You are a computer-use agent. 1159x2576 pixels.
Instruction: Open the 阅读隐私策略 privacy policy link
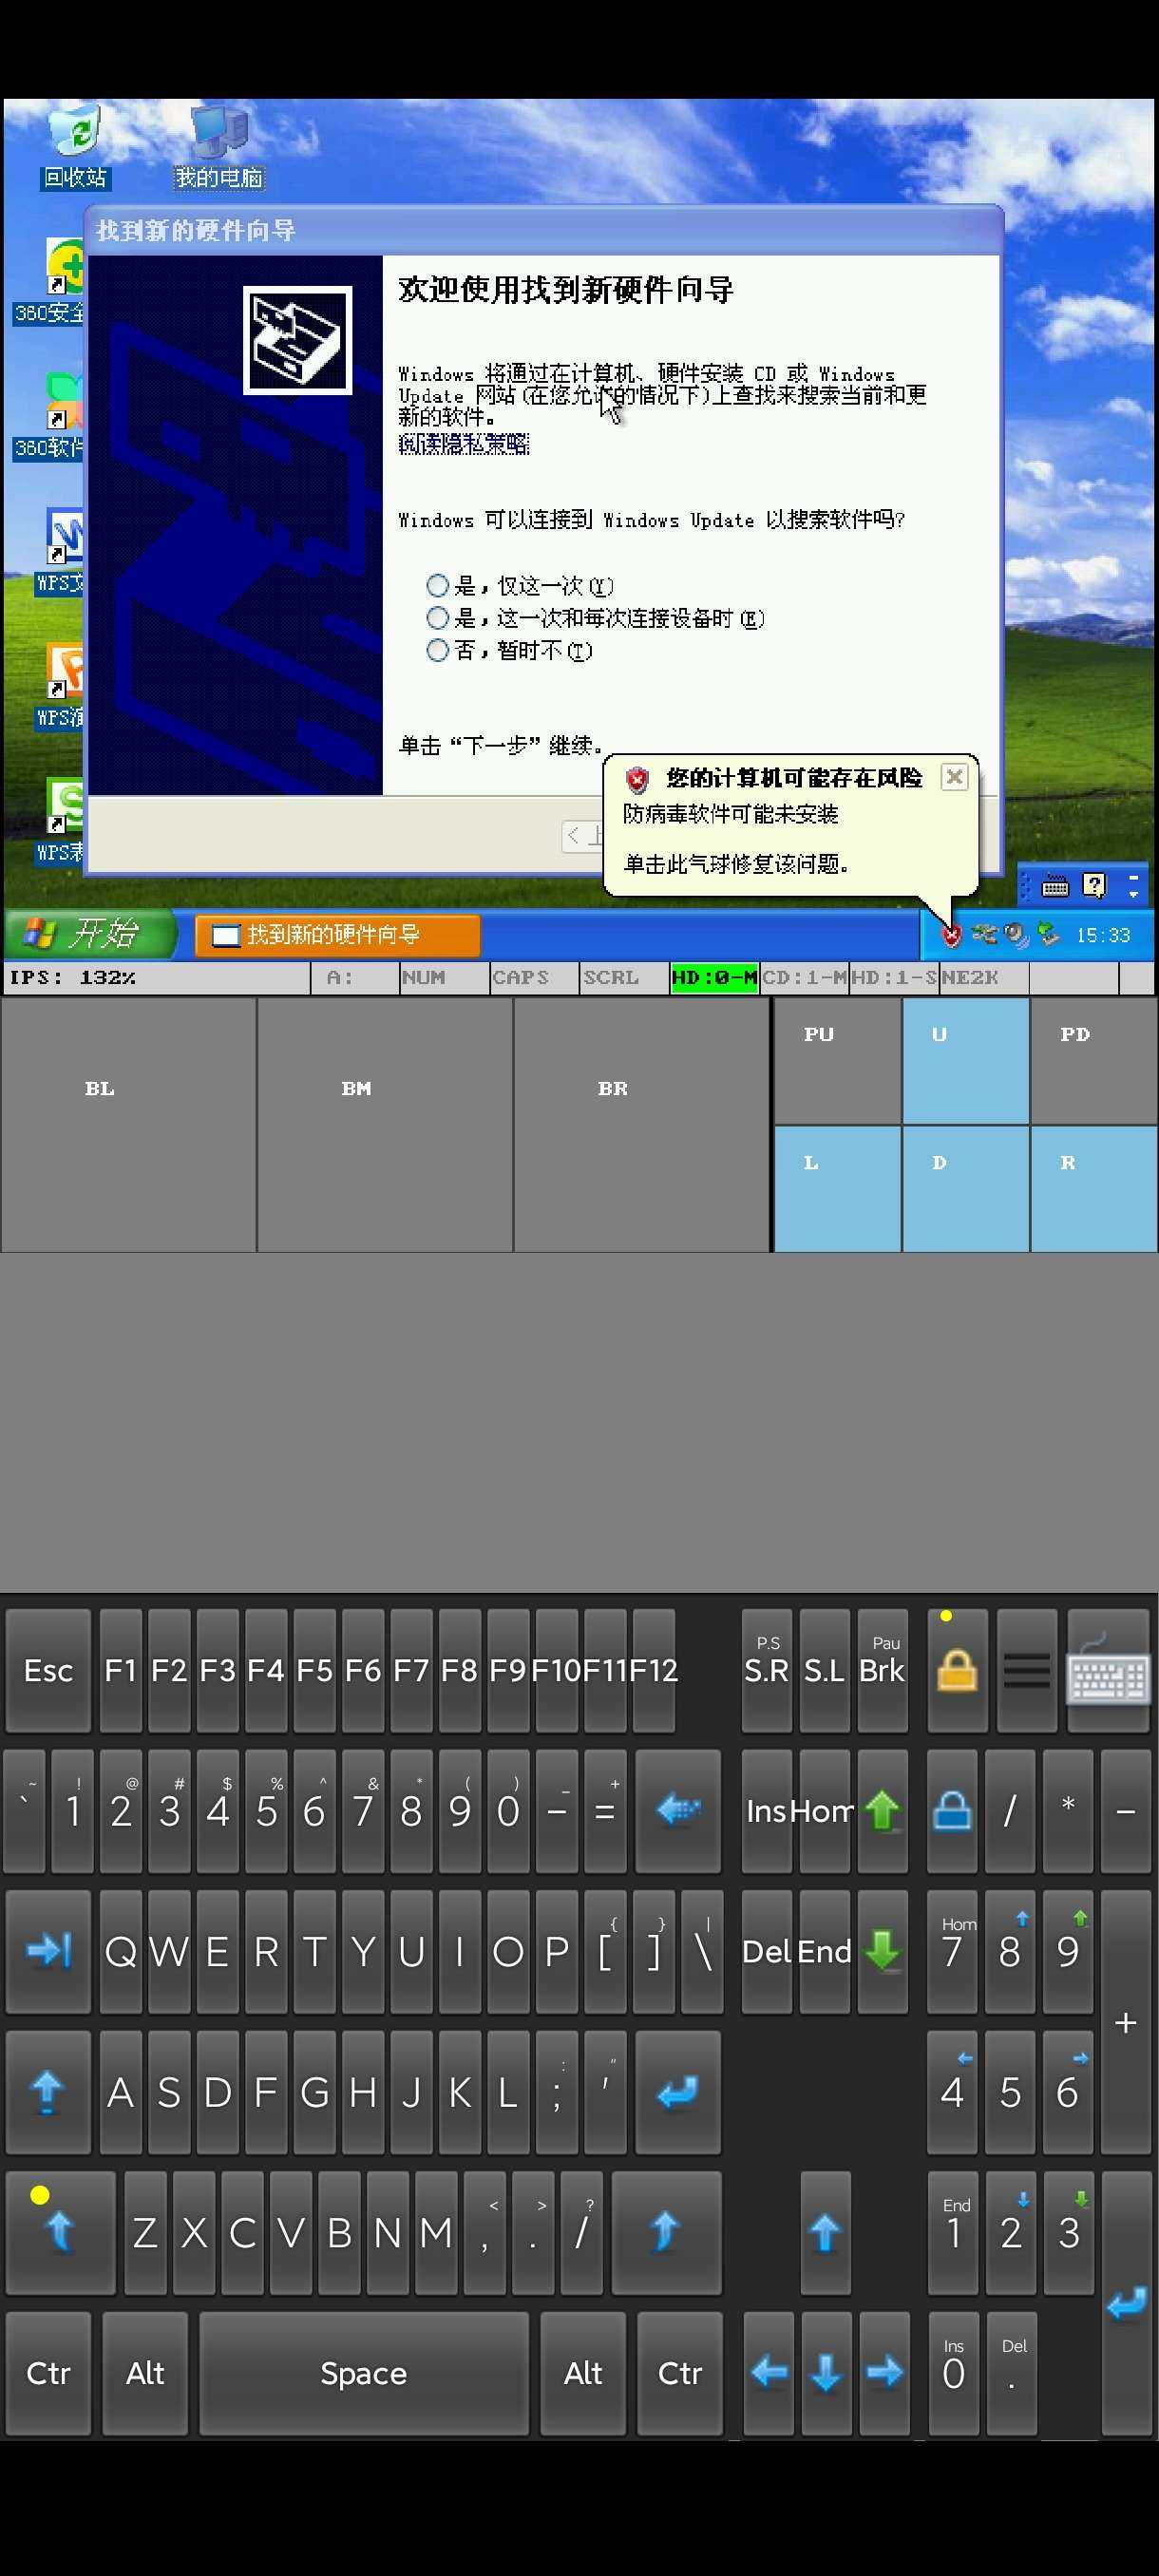coord(463,444)
